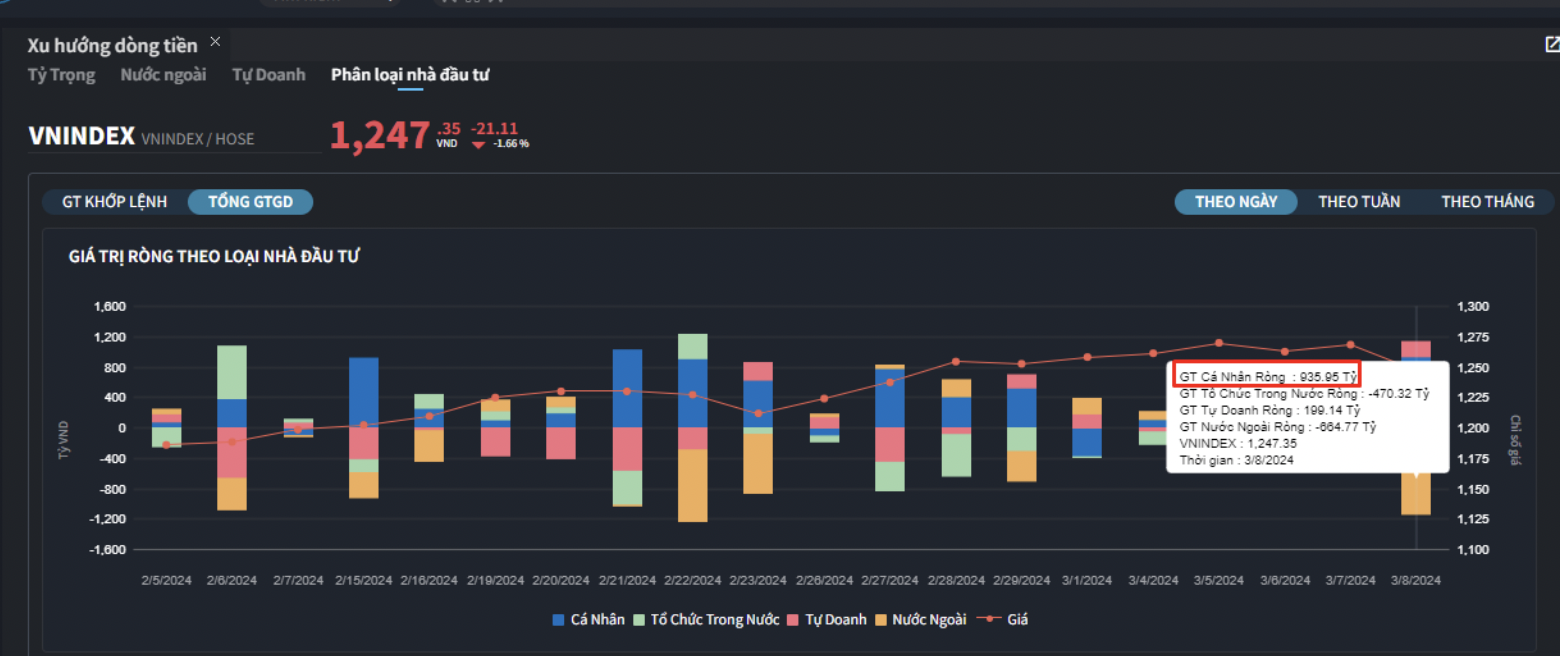Image resolution: width=1560 pixels, height=656 pixels.
Task: Select THEO NGÀY daily view
Action: click(x=1236, y=202)
